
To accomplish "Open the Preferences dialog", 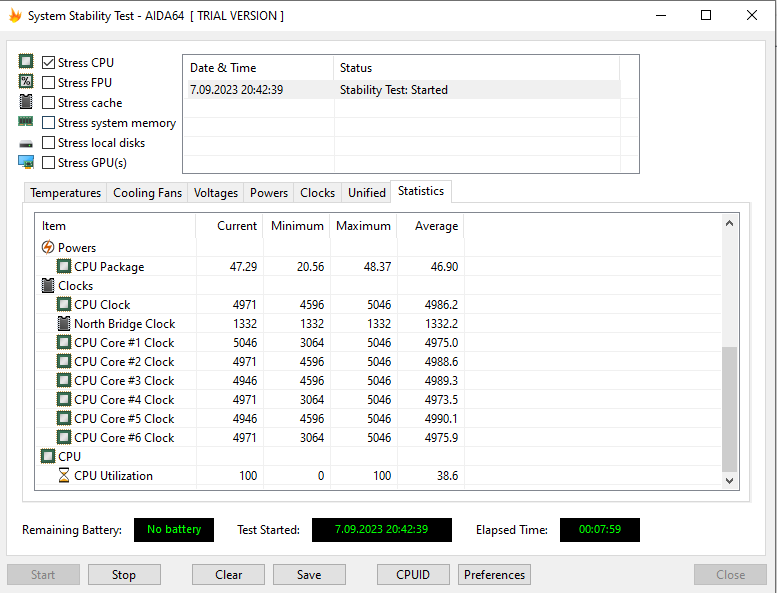I will tap(494, 575).
